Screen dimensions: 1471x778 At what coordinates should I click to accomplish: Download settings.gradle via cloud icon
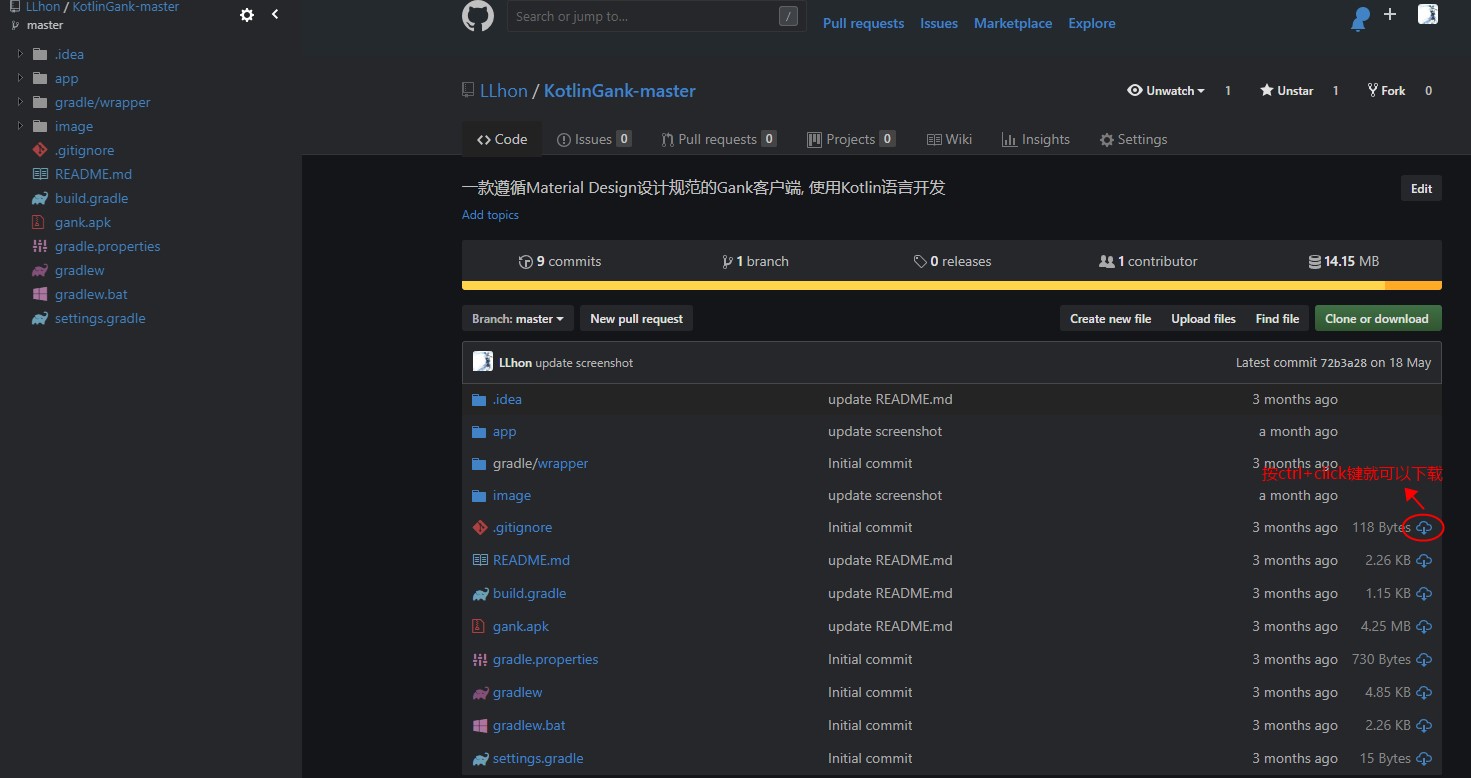click(x=1424, y=758)
